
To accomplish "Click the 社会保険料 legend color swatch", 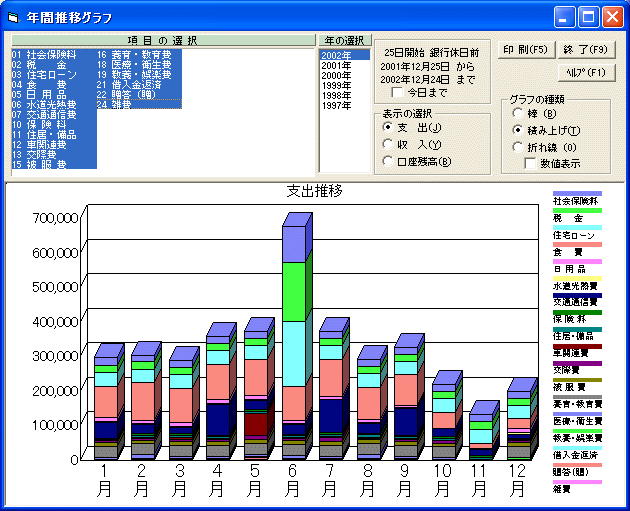I will coord(577,194).
